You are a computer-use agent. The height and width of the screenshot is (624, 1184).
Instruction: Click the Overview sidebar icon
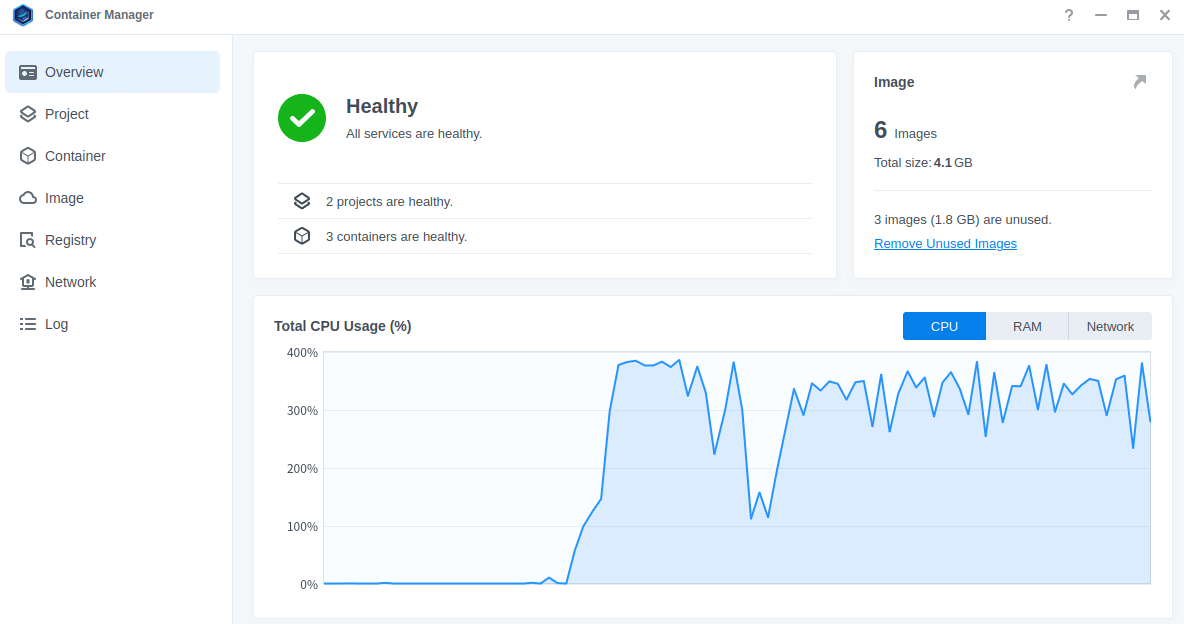(x=28, y=73)
